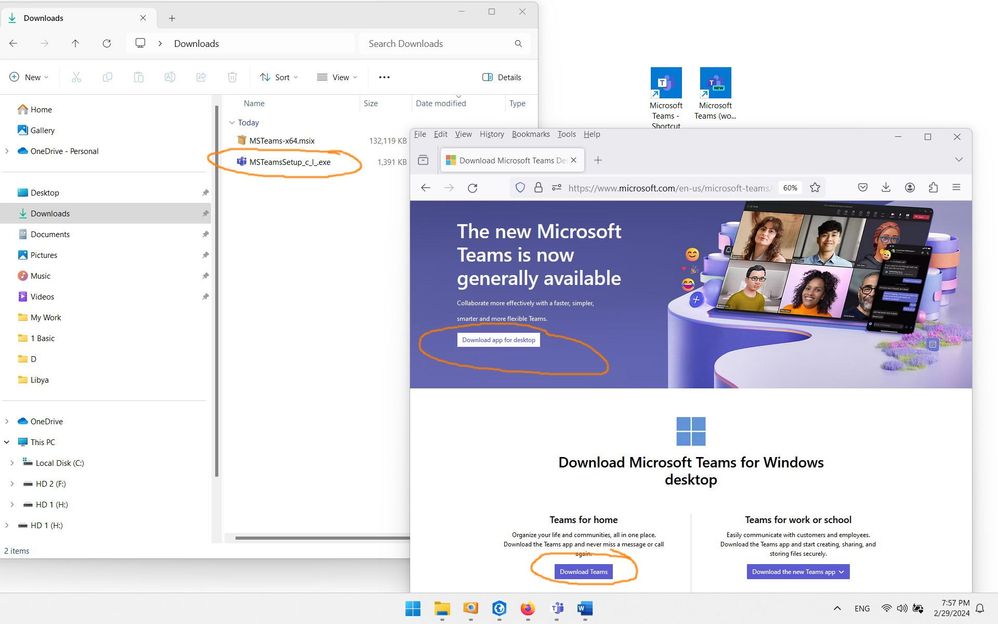
Task: Open the Libya folder in sidebar
Action: pyautogui.click(x=39, y=379)
